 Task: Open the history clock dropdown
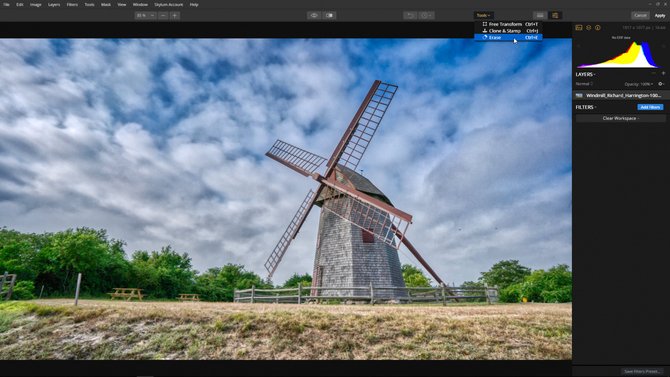pyautogui.click(x=426, y=15)
